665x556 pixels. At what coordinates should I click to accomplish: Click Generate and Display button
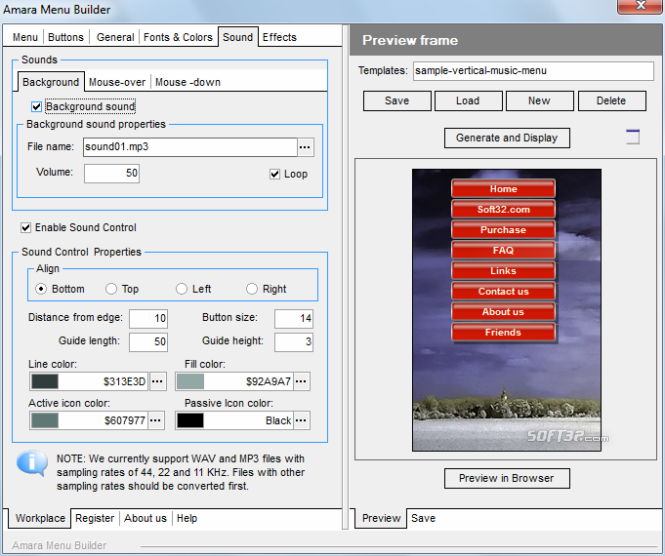pyautogui.click(x=507, y=138)
